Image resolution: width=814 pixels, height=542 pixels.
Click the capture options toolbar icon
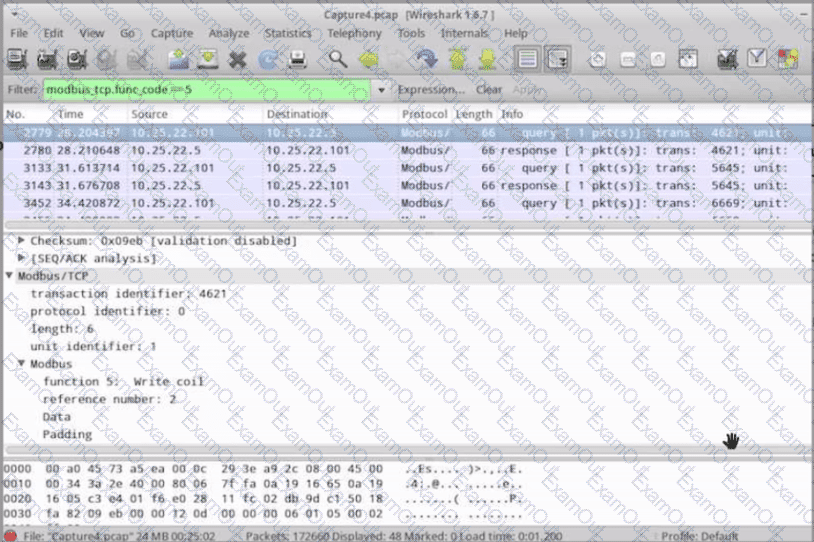click(x=47, y=59)
